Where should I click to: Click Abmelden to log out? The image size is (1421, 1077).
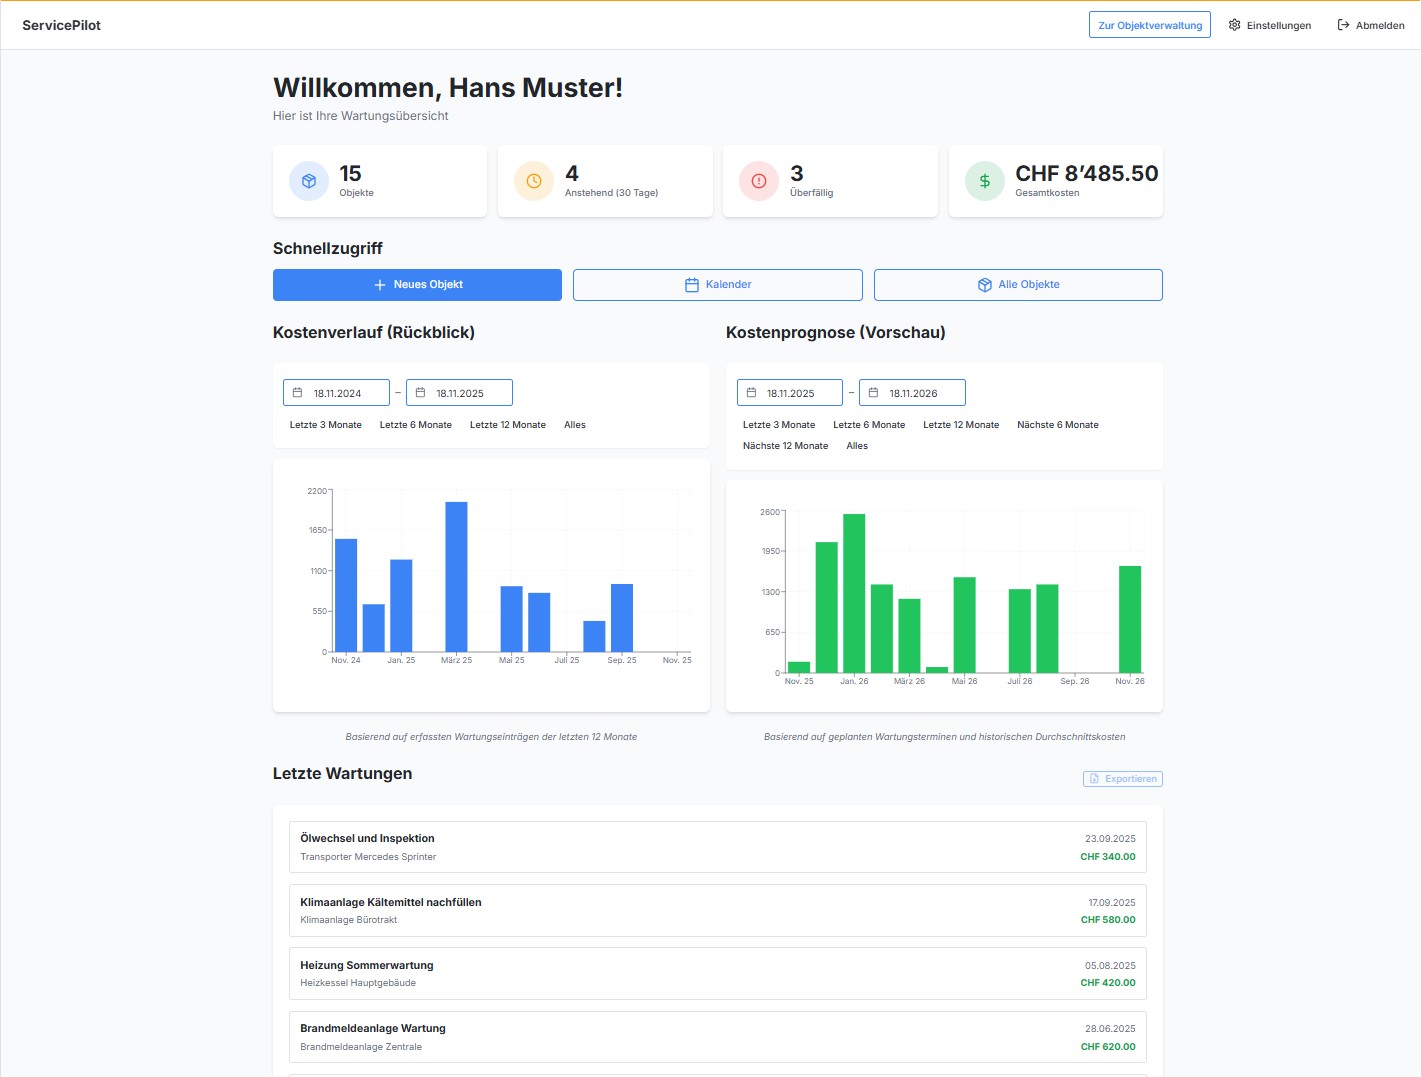click(1371, 25)
